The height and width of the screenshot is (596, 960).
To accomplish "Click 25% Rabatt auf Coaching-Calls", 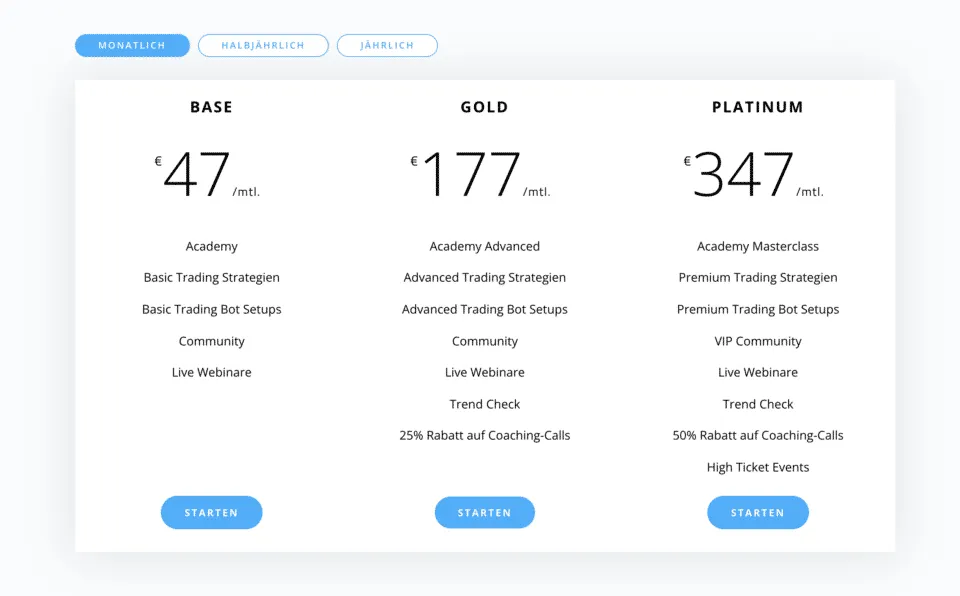I will 485,435.
